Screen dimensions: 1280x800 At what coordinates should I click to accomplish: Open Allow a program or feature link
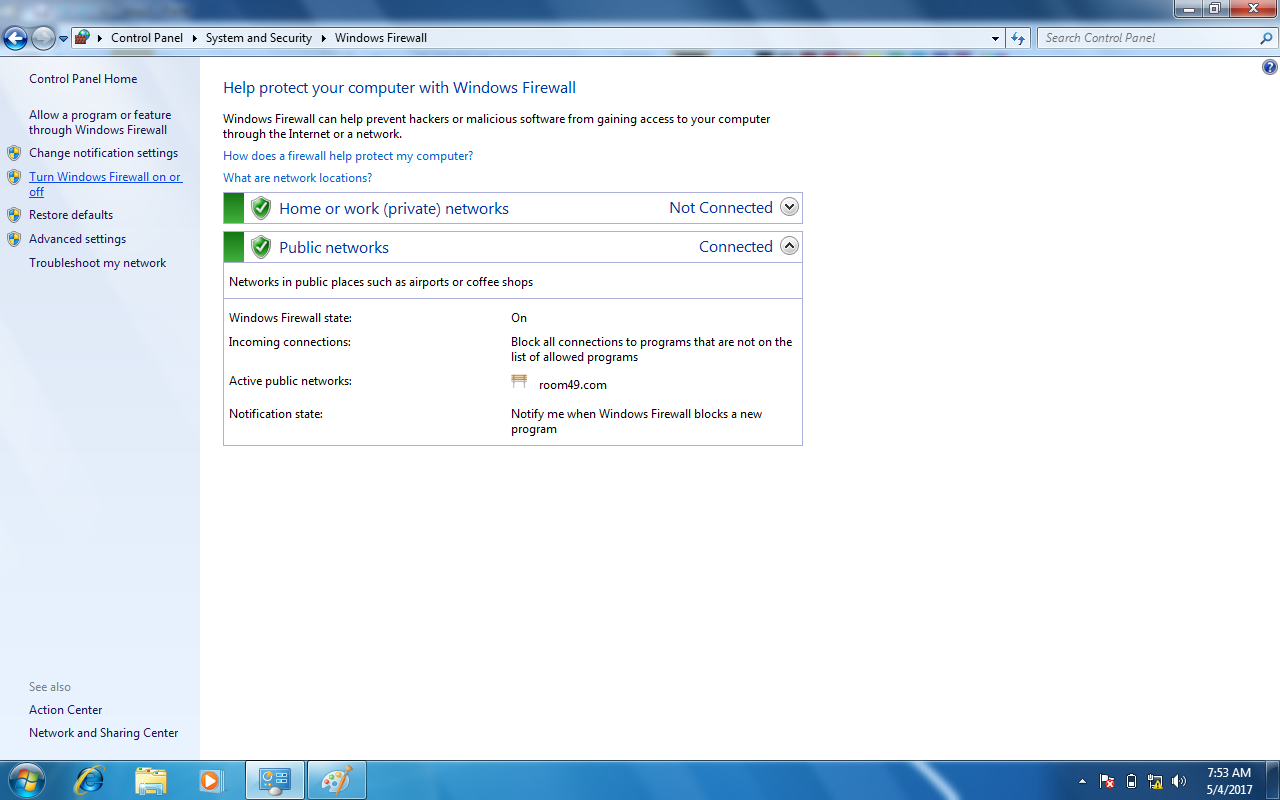[x=100, y=122]
